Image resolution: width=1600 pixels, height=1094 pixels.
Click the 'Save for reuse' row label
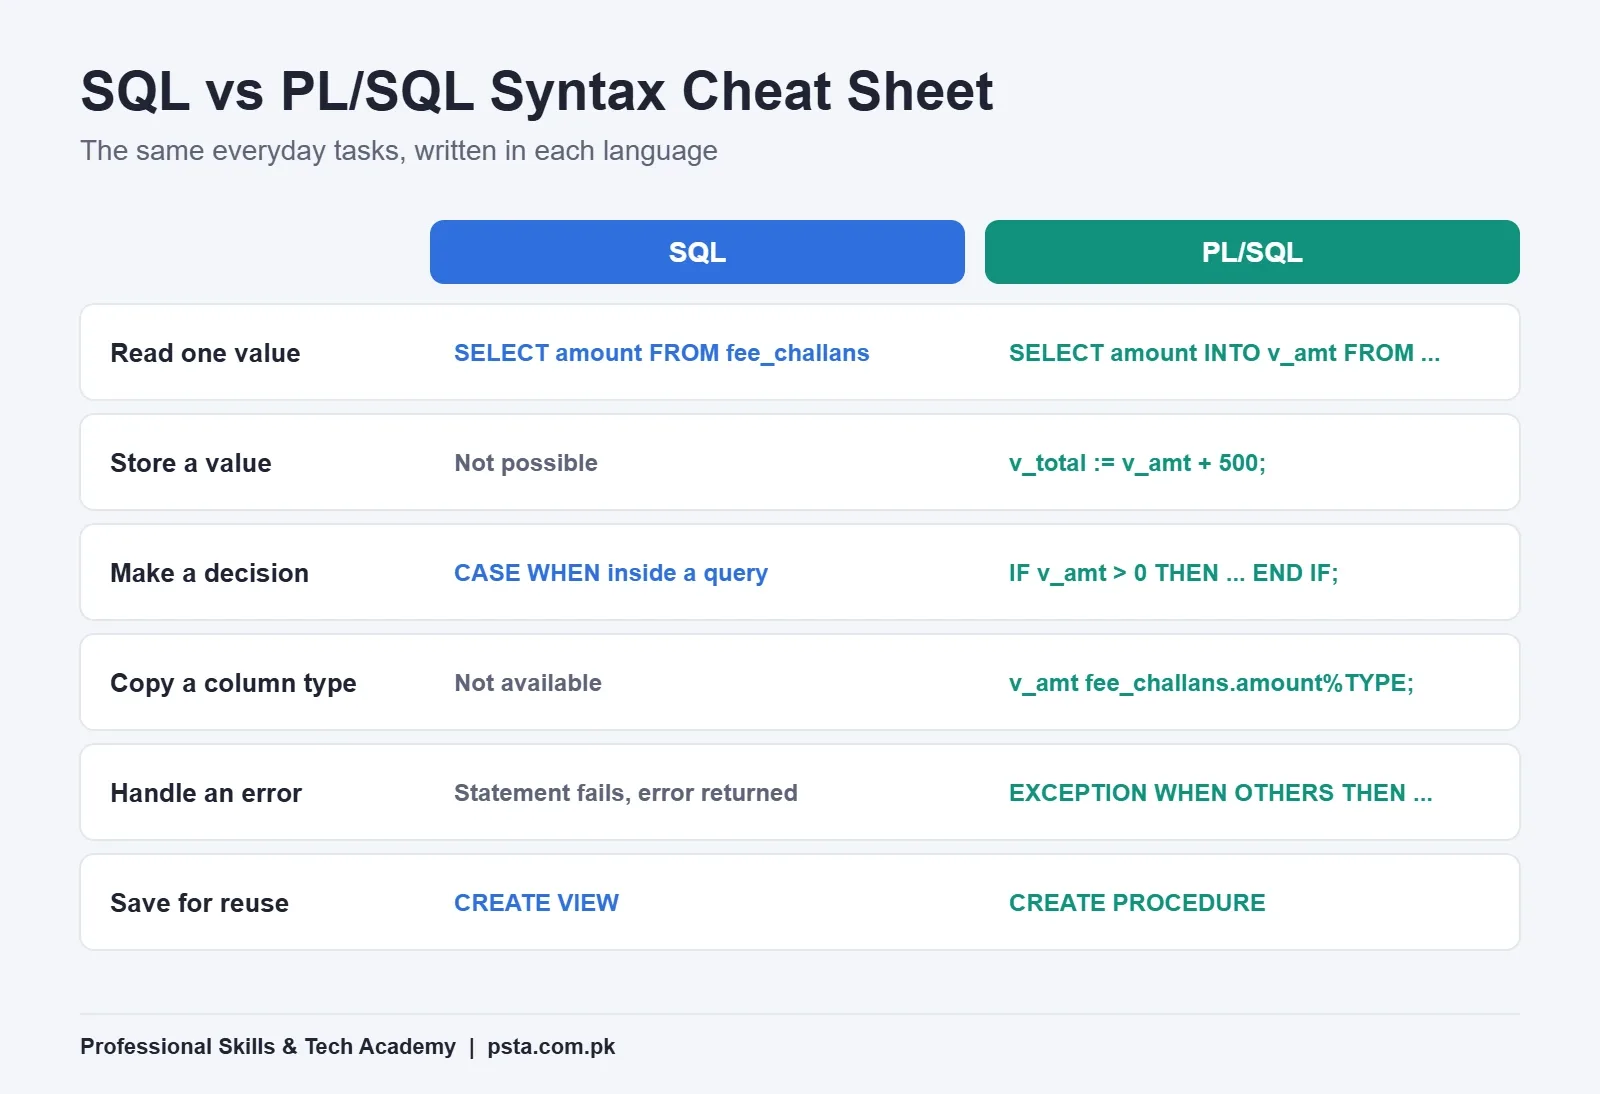[x=199, y=903]
